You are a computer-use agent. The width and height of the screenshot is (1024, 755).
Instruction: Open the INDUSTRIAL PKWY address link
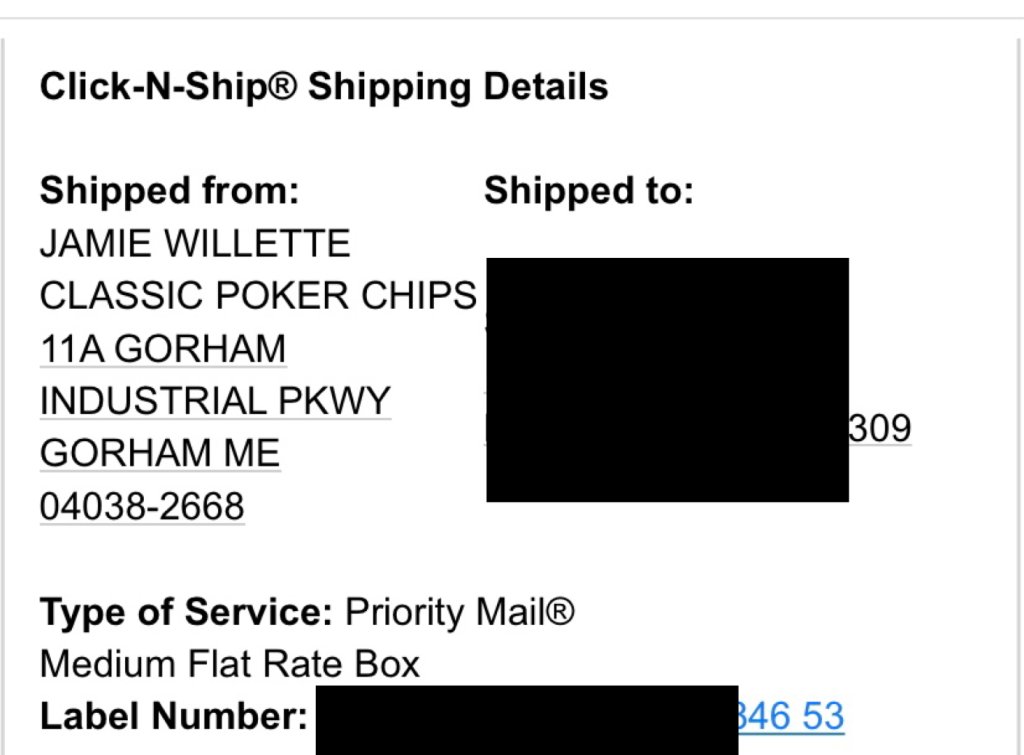coord(215,401)
